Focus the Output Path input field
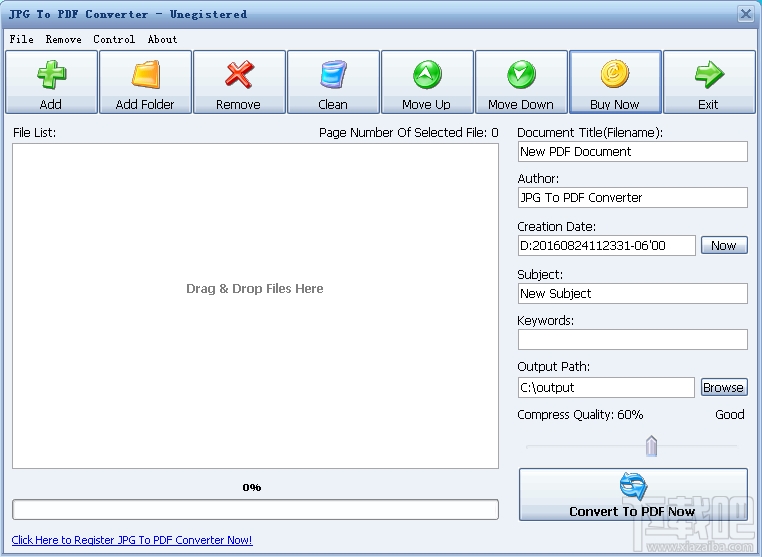762x557 pixels. 606,387
